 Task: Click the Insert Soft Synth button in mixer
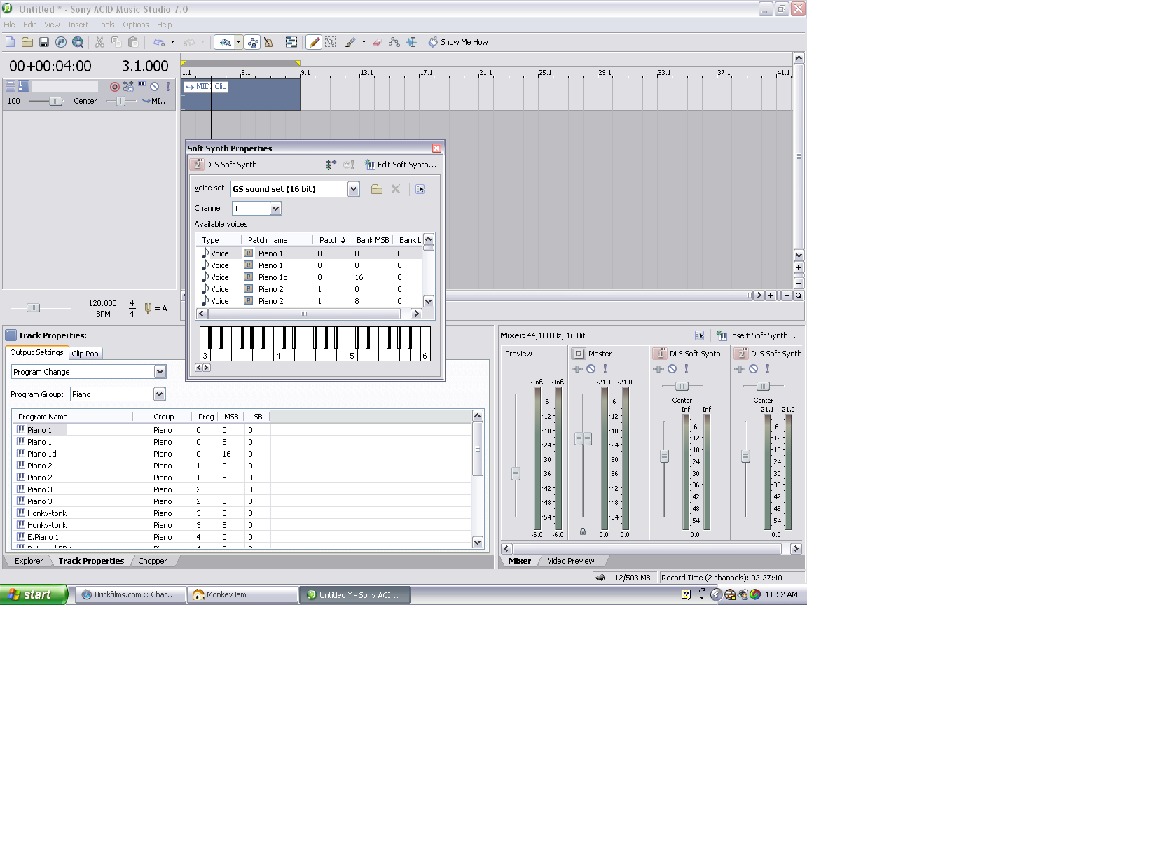755,336
